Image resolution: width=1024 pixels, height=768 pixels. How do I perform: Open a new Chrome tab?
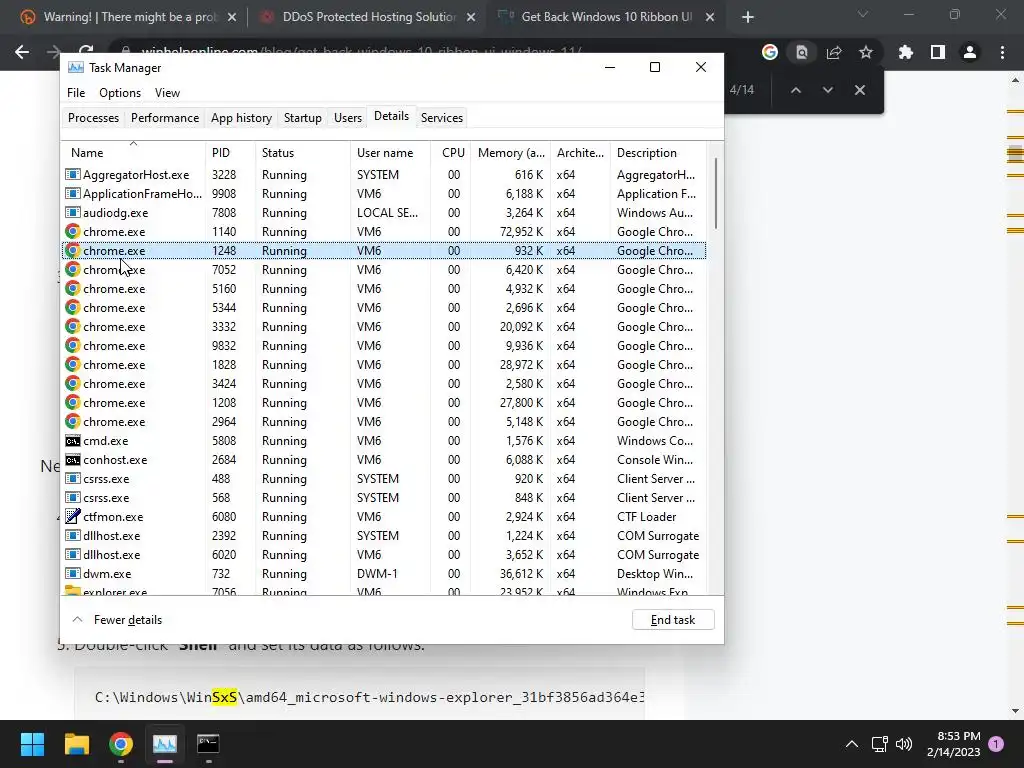coord(748,17)
